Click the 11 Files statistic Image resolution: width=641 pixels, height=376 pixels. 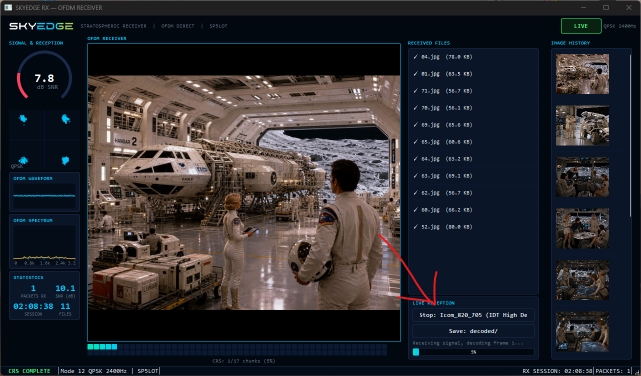tap(65, 309)
